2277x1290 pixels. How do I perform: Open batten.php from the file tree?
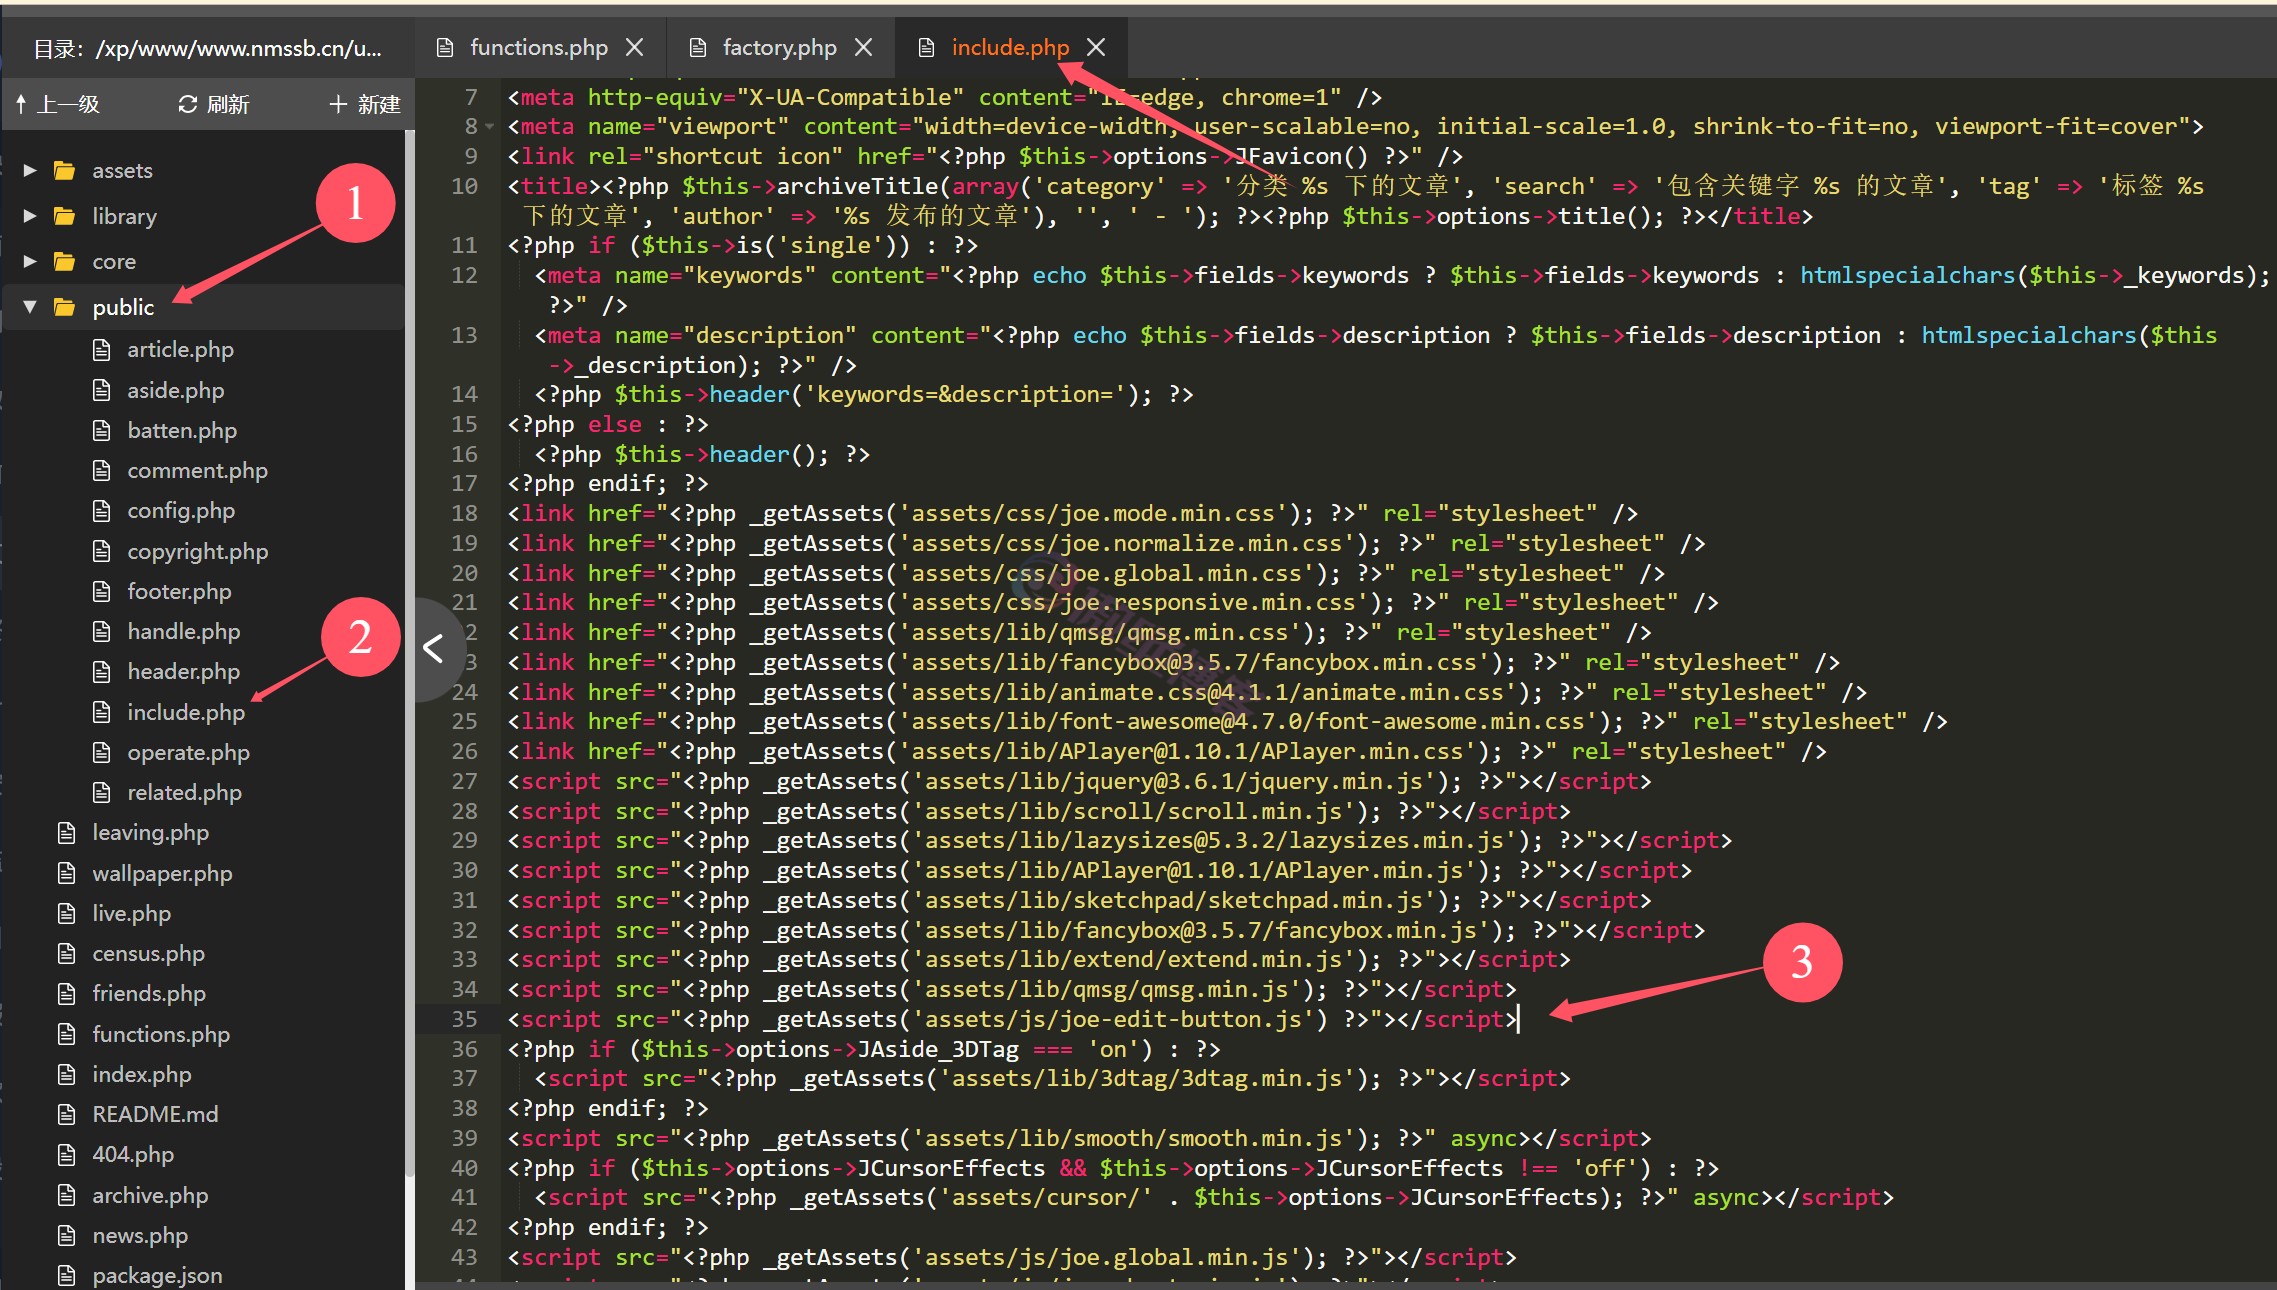pos(182,430)
